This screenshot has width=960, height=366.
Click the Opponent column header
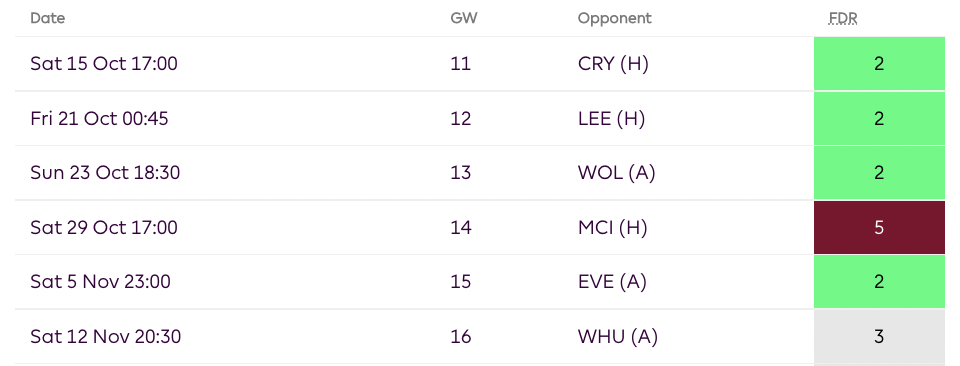(x=615, y=19)
